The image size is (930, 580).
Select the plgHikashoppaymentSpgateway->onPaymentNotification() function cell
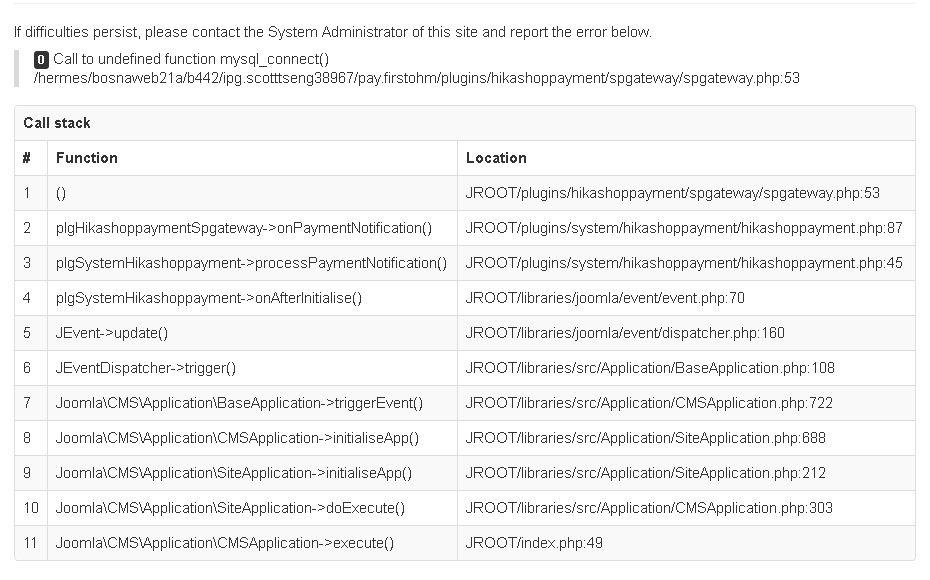pos(244,228)
